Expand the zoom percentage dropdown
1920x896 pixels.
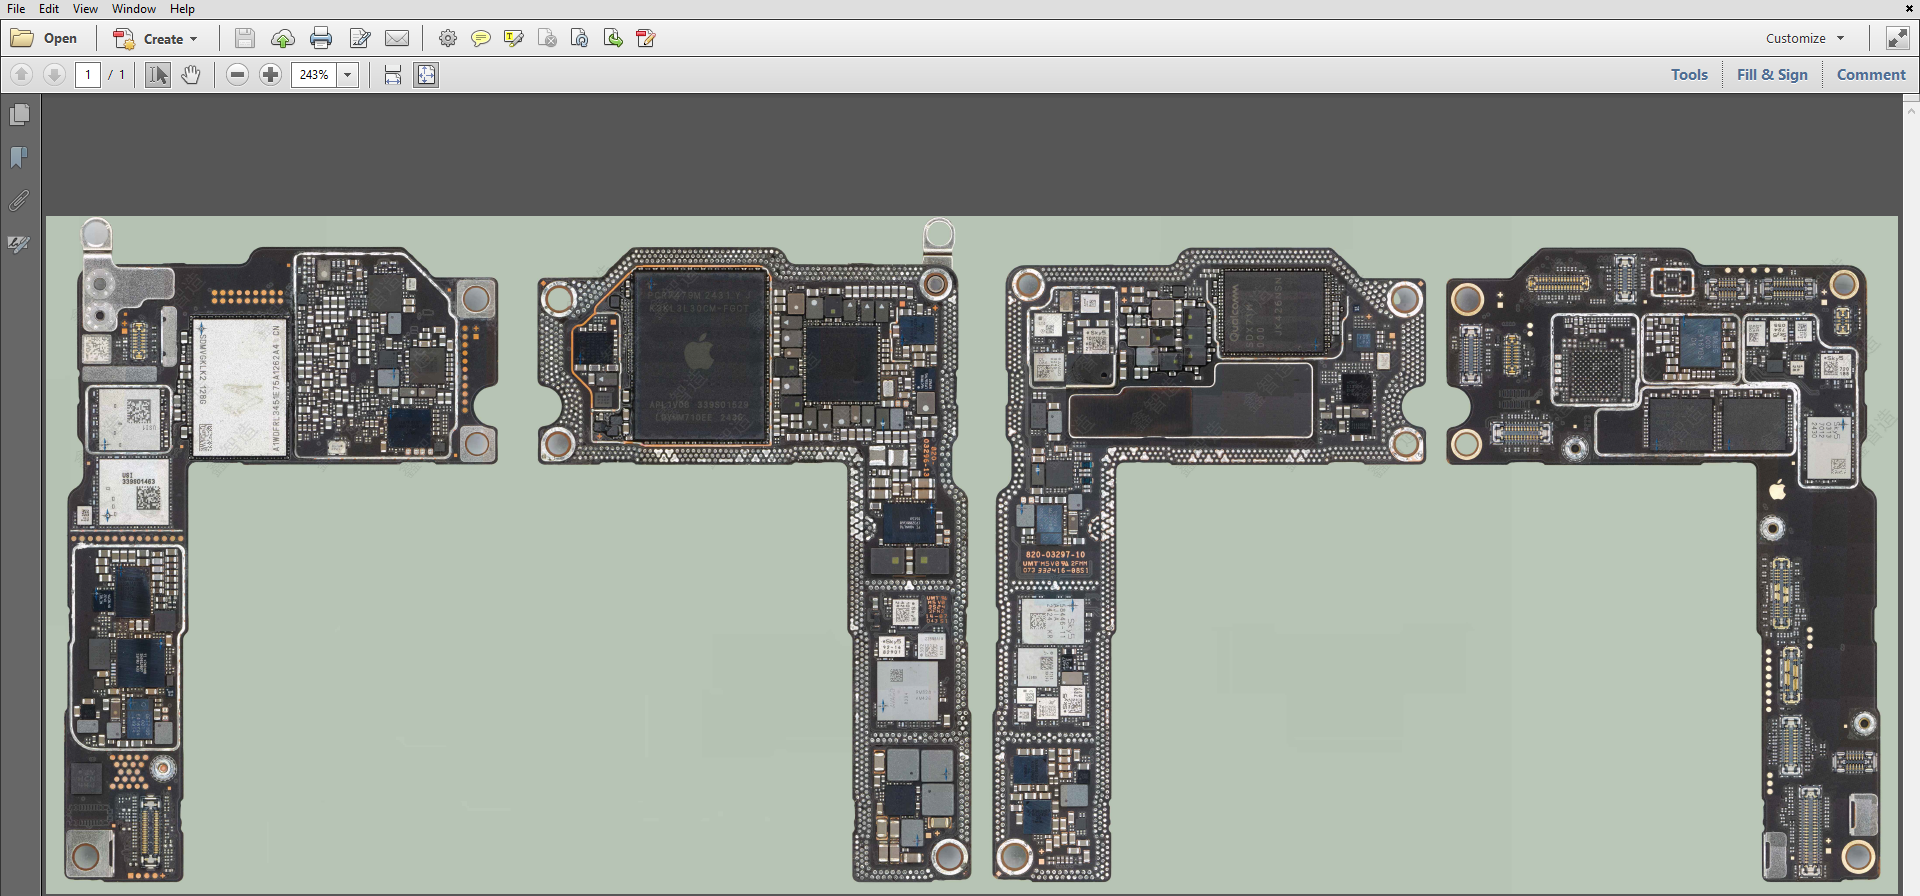(348, 75)
